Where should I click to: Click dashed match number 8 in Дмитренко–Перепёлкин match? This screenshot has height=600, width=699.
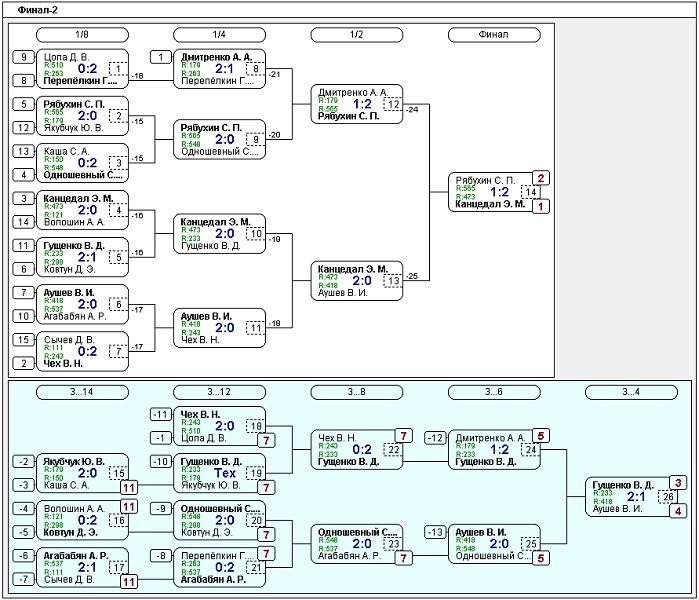(x=256, y=69)
